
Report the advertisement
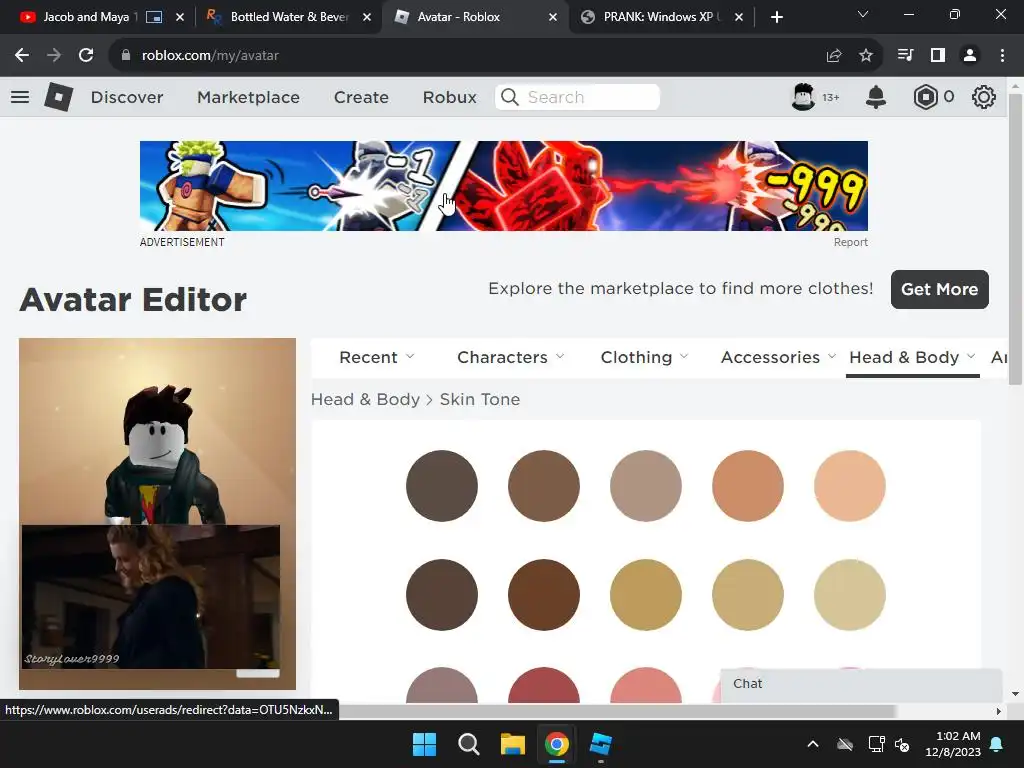point(850,242)
